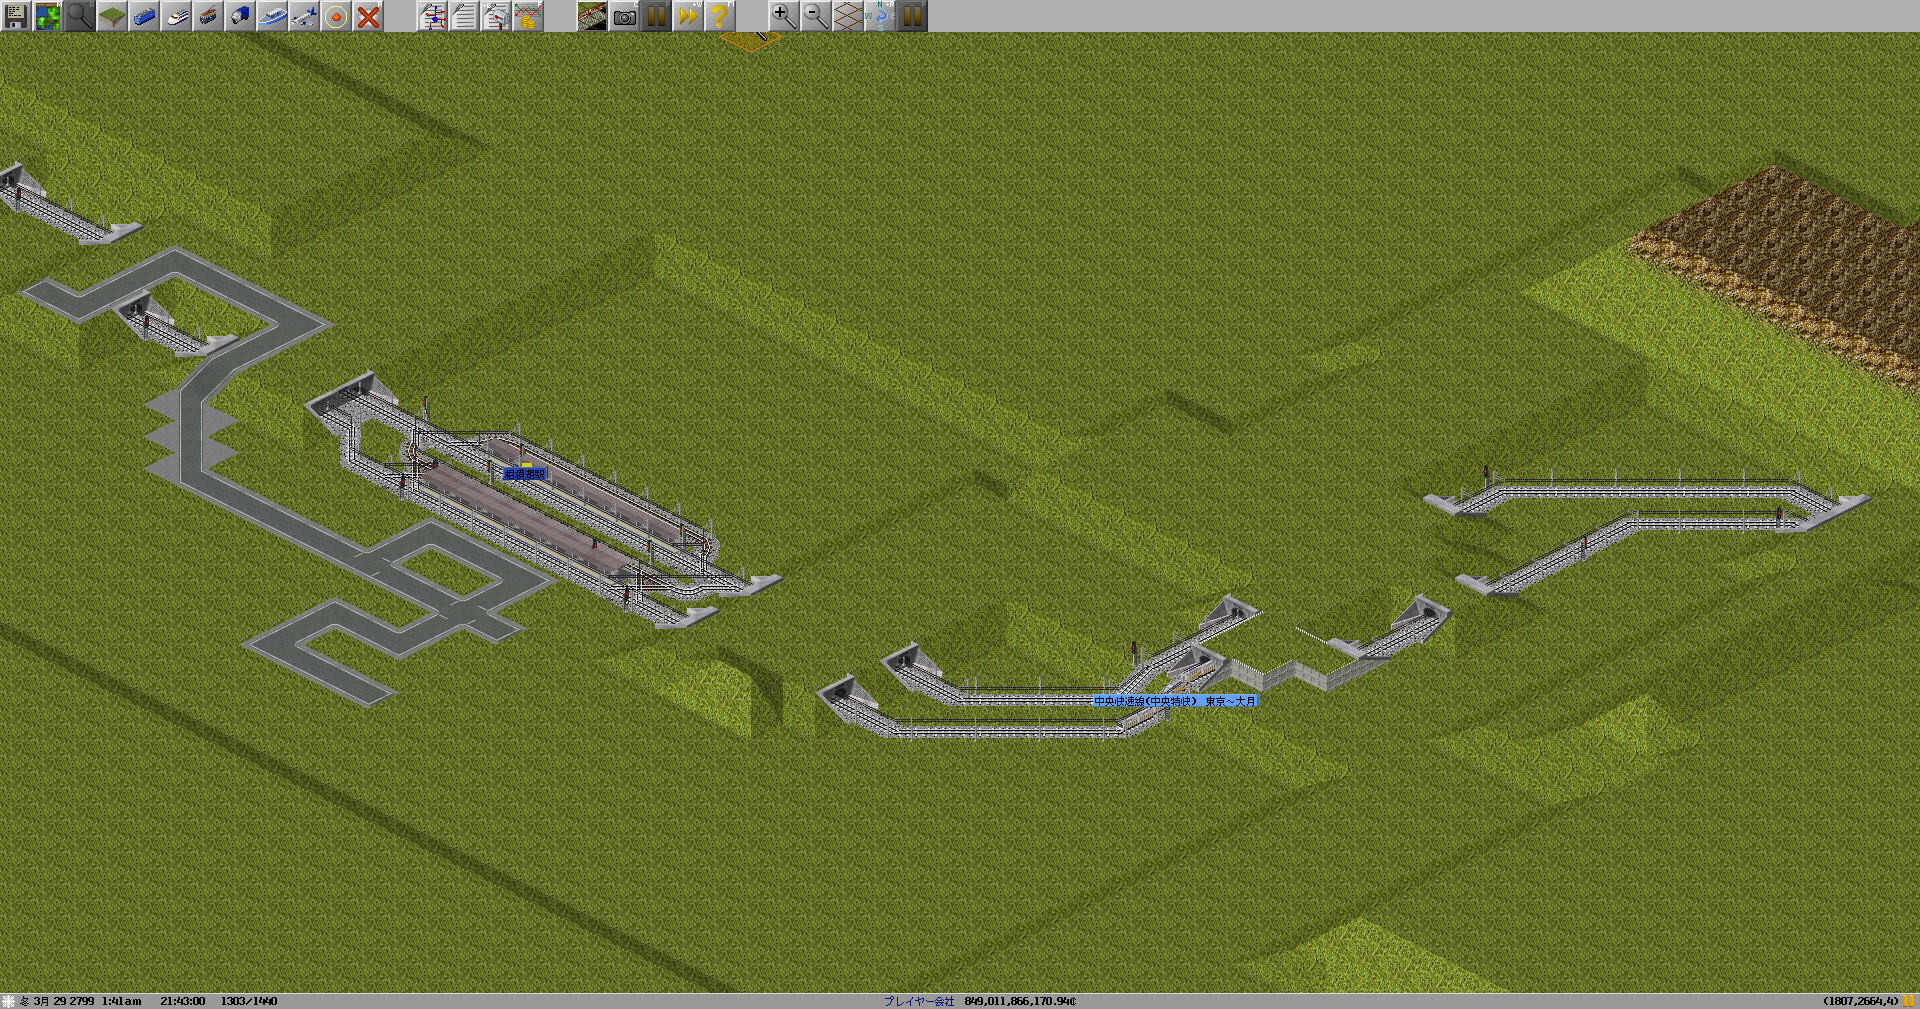Image resolution: width=1920 pixels, height=1009 pixels.
Task: Open the airplane and airport tools
Action: coord(304,16)
